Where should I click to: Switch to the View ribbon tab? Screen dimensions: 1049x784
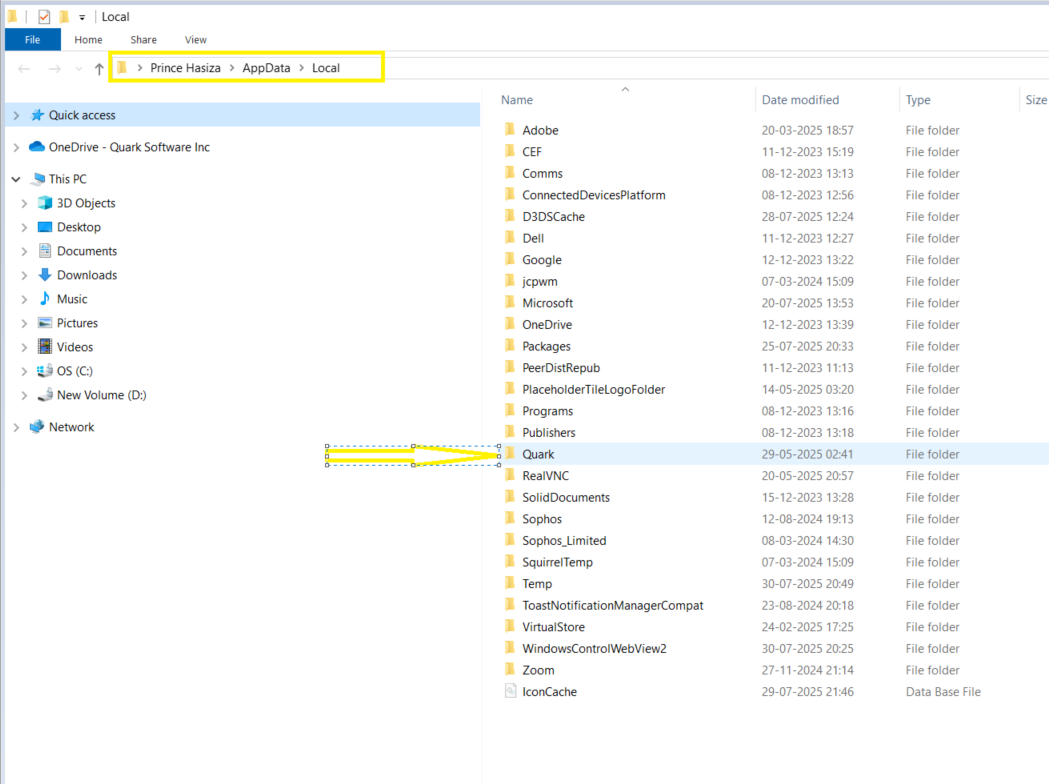(x=195, y=39)
